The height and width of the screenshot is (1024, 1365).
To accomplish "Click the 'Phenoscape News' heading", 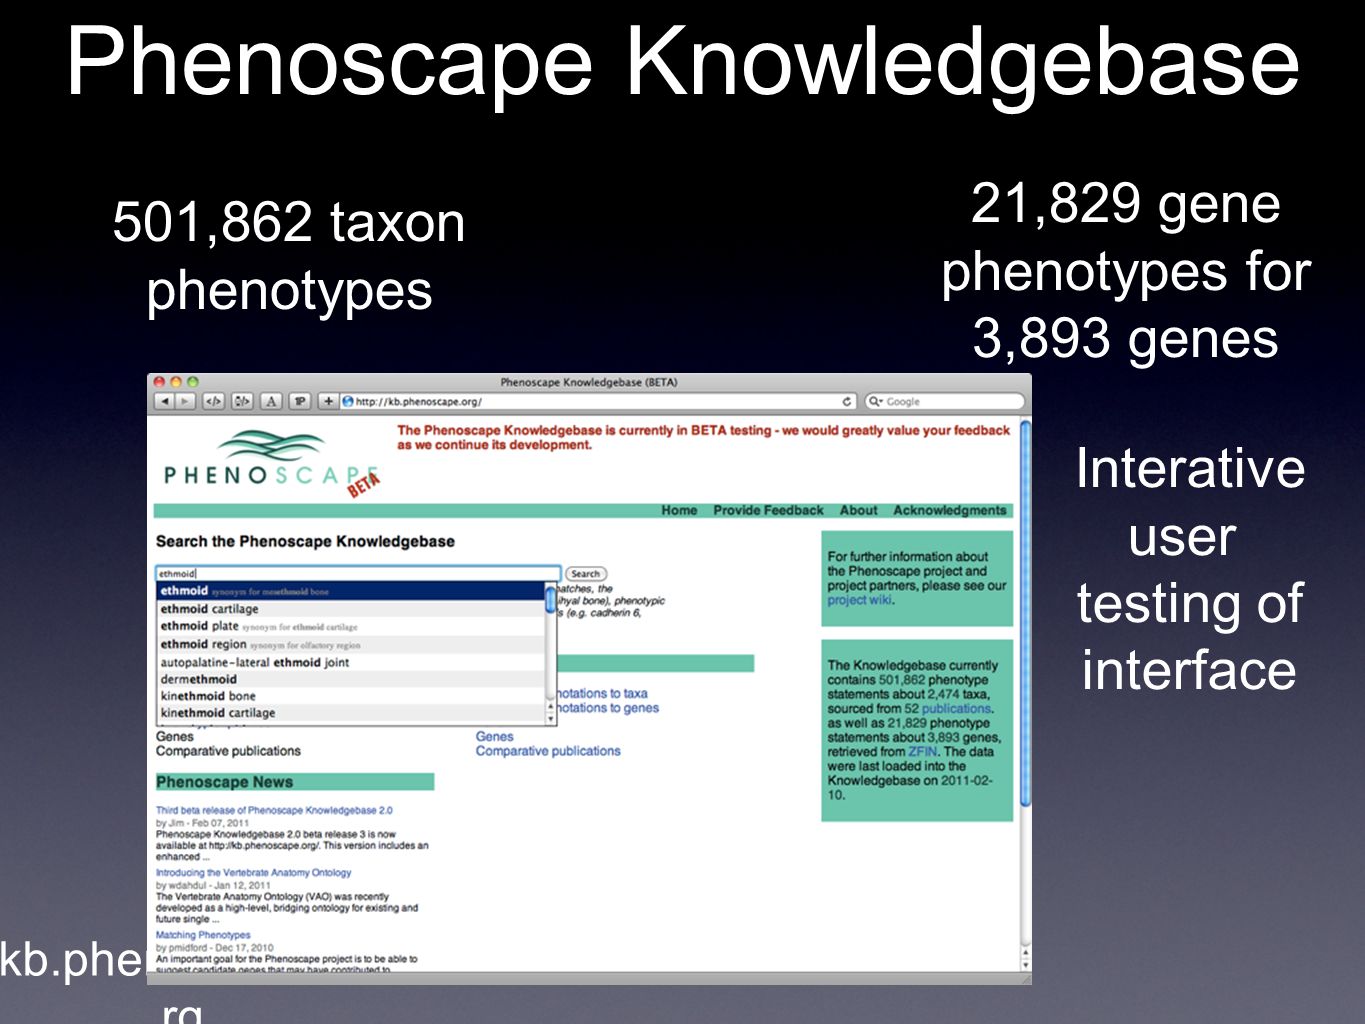I will [225, 782].
